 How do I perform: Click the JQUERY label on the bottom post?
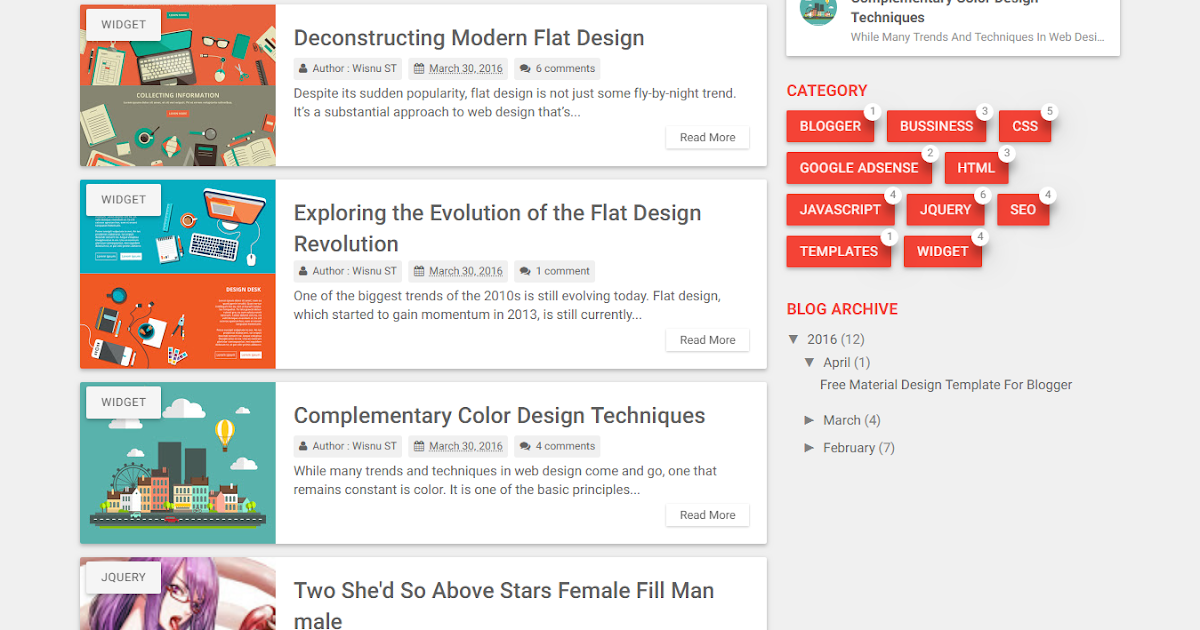(122, 577)
